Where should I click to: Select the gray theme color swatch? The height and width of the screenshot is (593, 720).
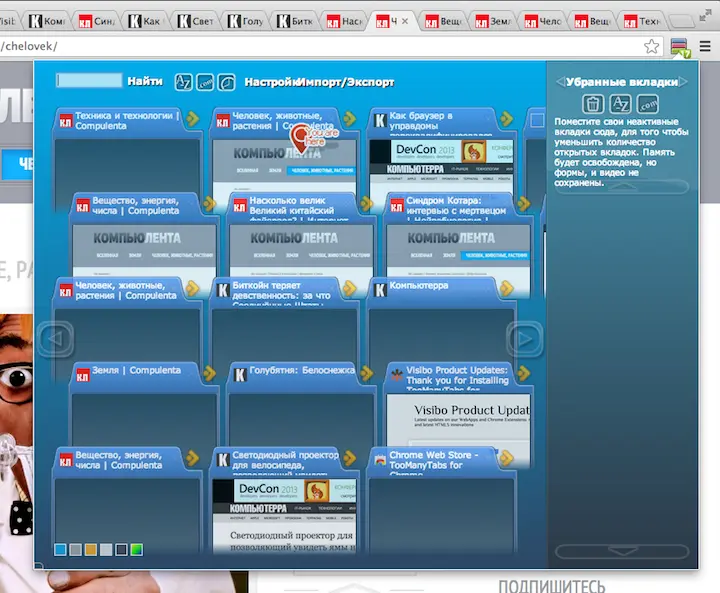[75, 549]
